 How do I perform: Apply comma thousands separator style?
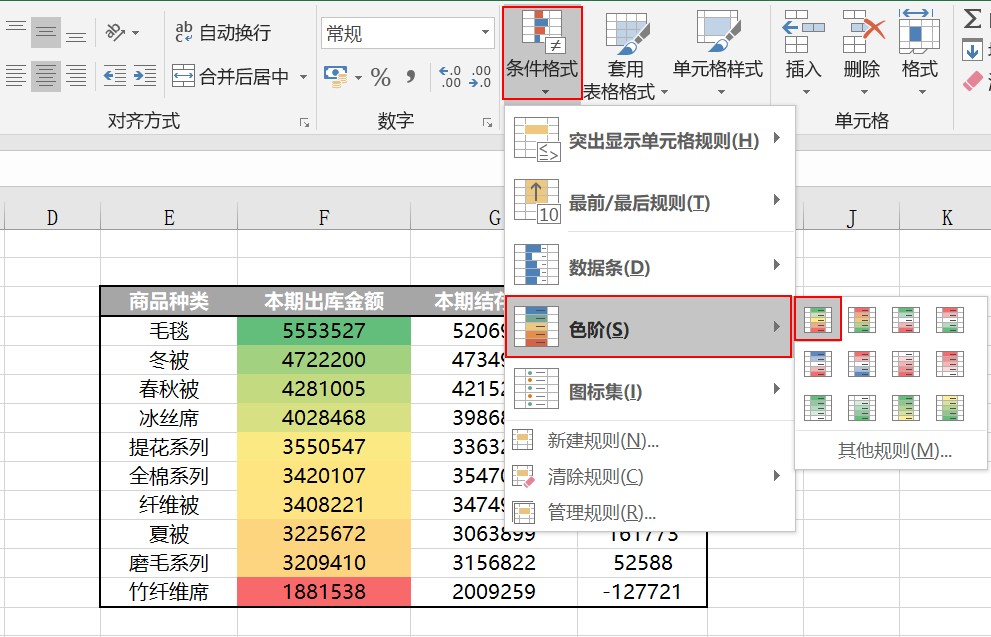(411, 77)
